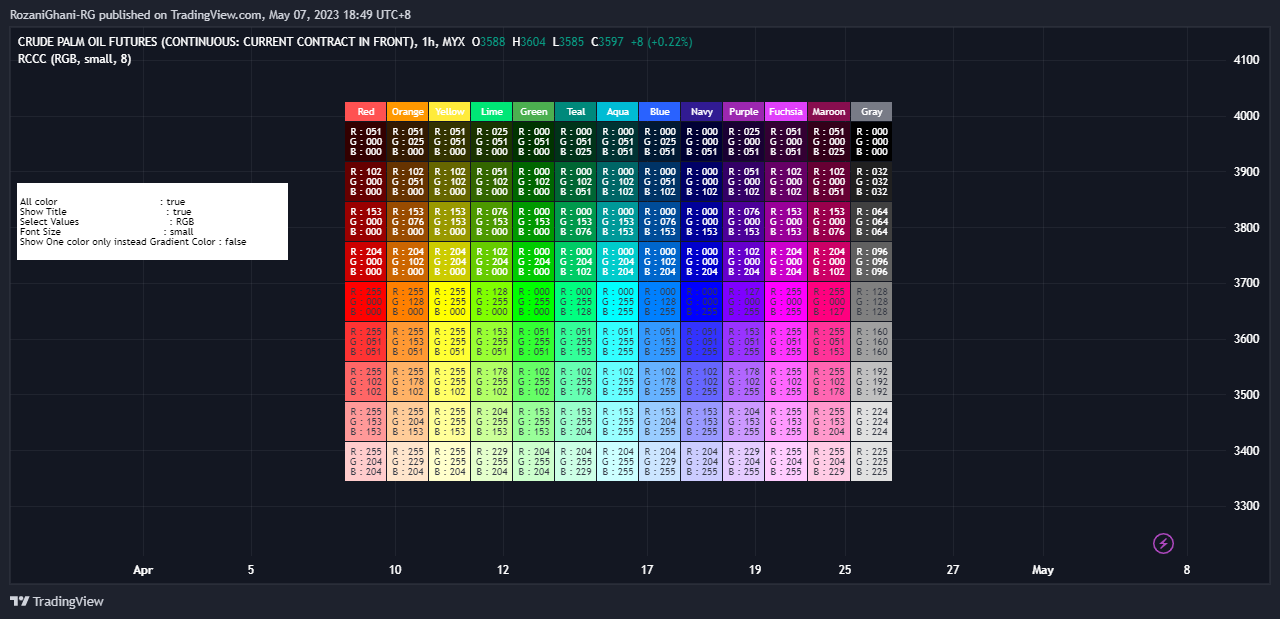Image resolution: width=1280 pixels, height=619 pixels.
Task: Select Gray column cell R:192 G:192 B:192
Action: (871, 381)
